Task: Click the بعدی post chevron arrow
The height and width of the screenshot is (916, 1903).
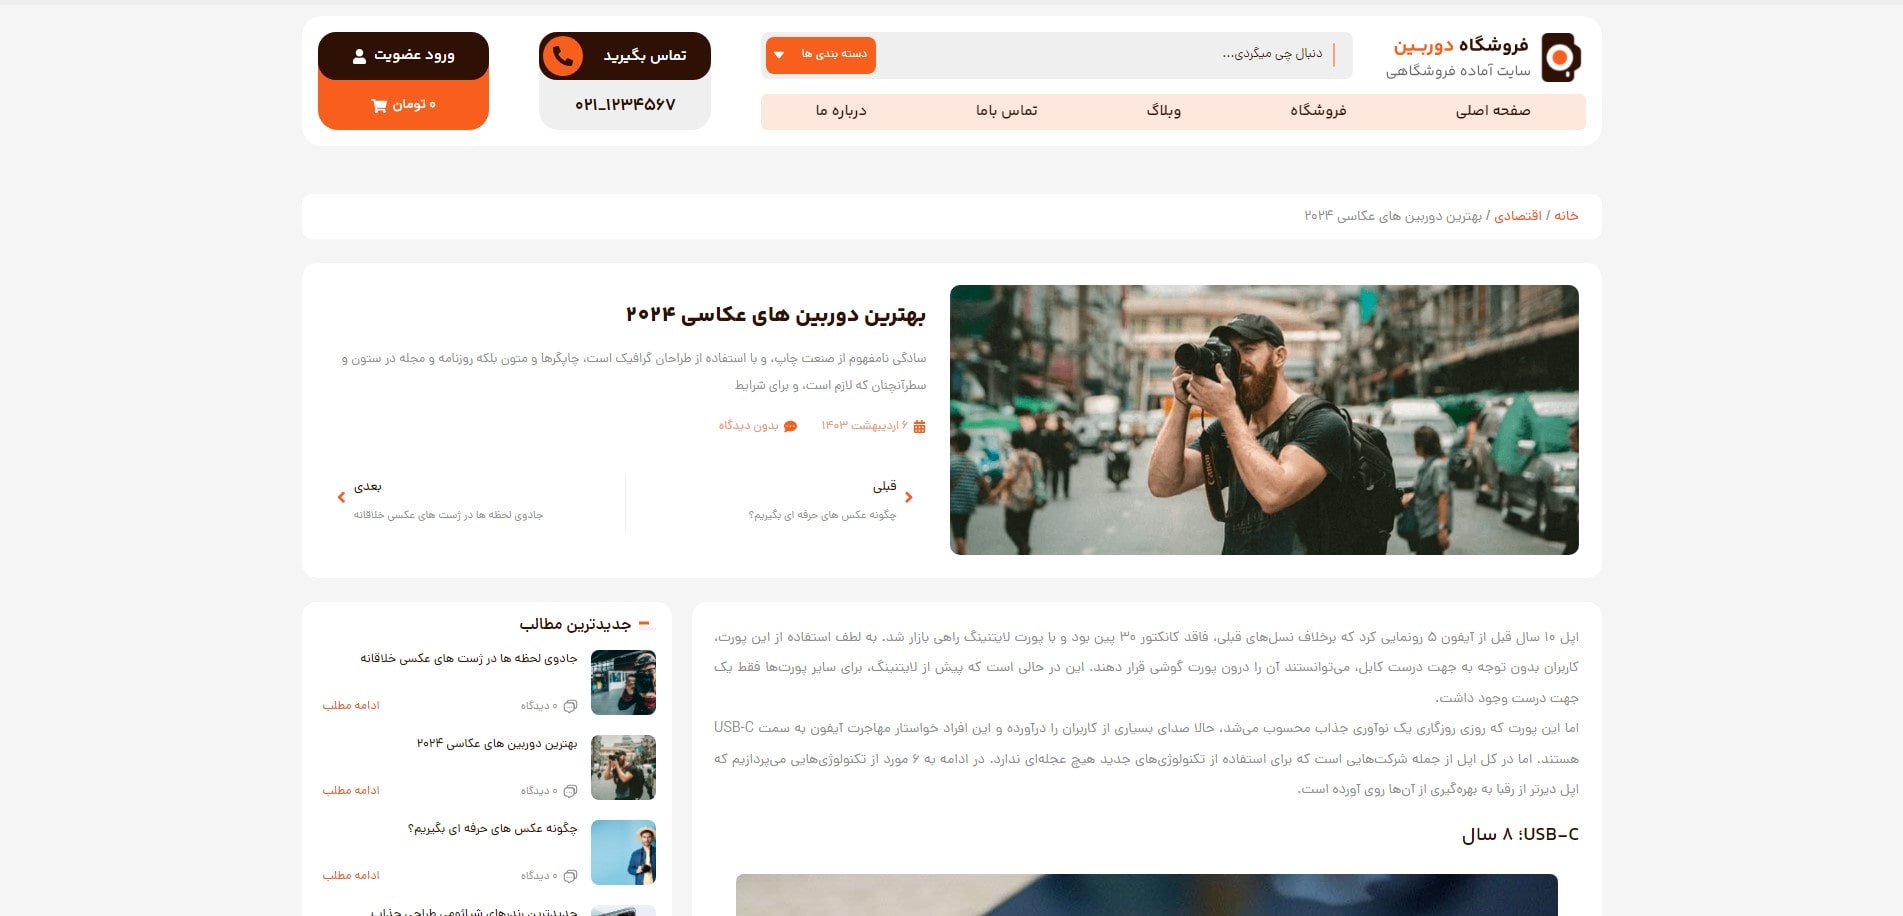Action: click(341, 497)
